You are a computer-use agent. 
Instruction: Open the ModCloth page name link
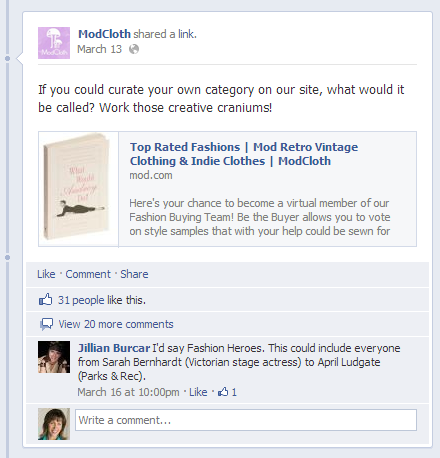(x=104, y=34)
